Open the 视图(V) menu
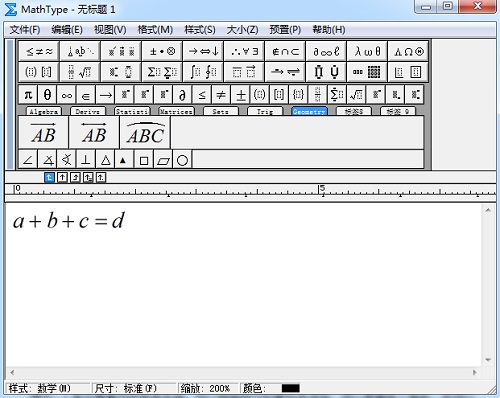This screenshot has height=398, width=500. tap(110, 30)
